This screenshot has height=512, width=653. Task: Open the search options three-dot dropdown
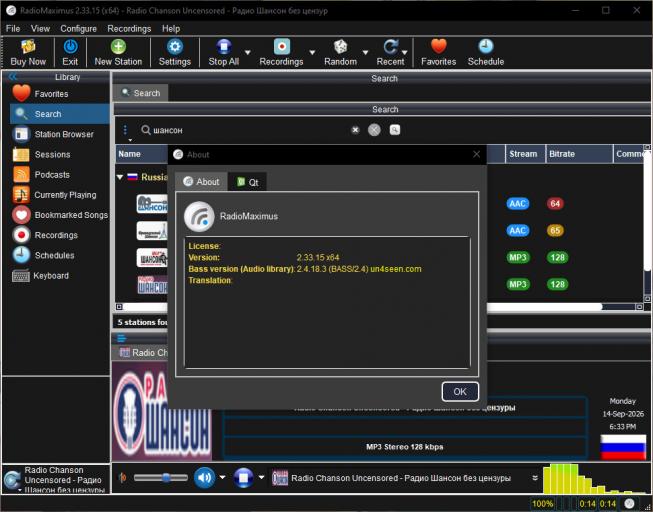[125, 132]
